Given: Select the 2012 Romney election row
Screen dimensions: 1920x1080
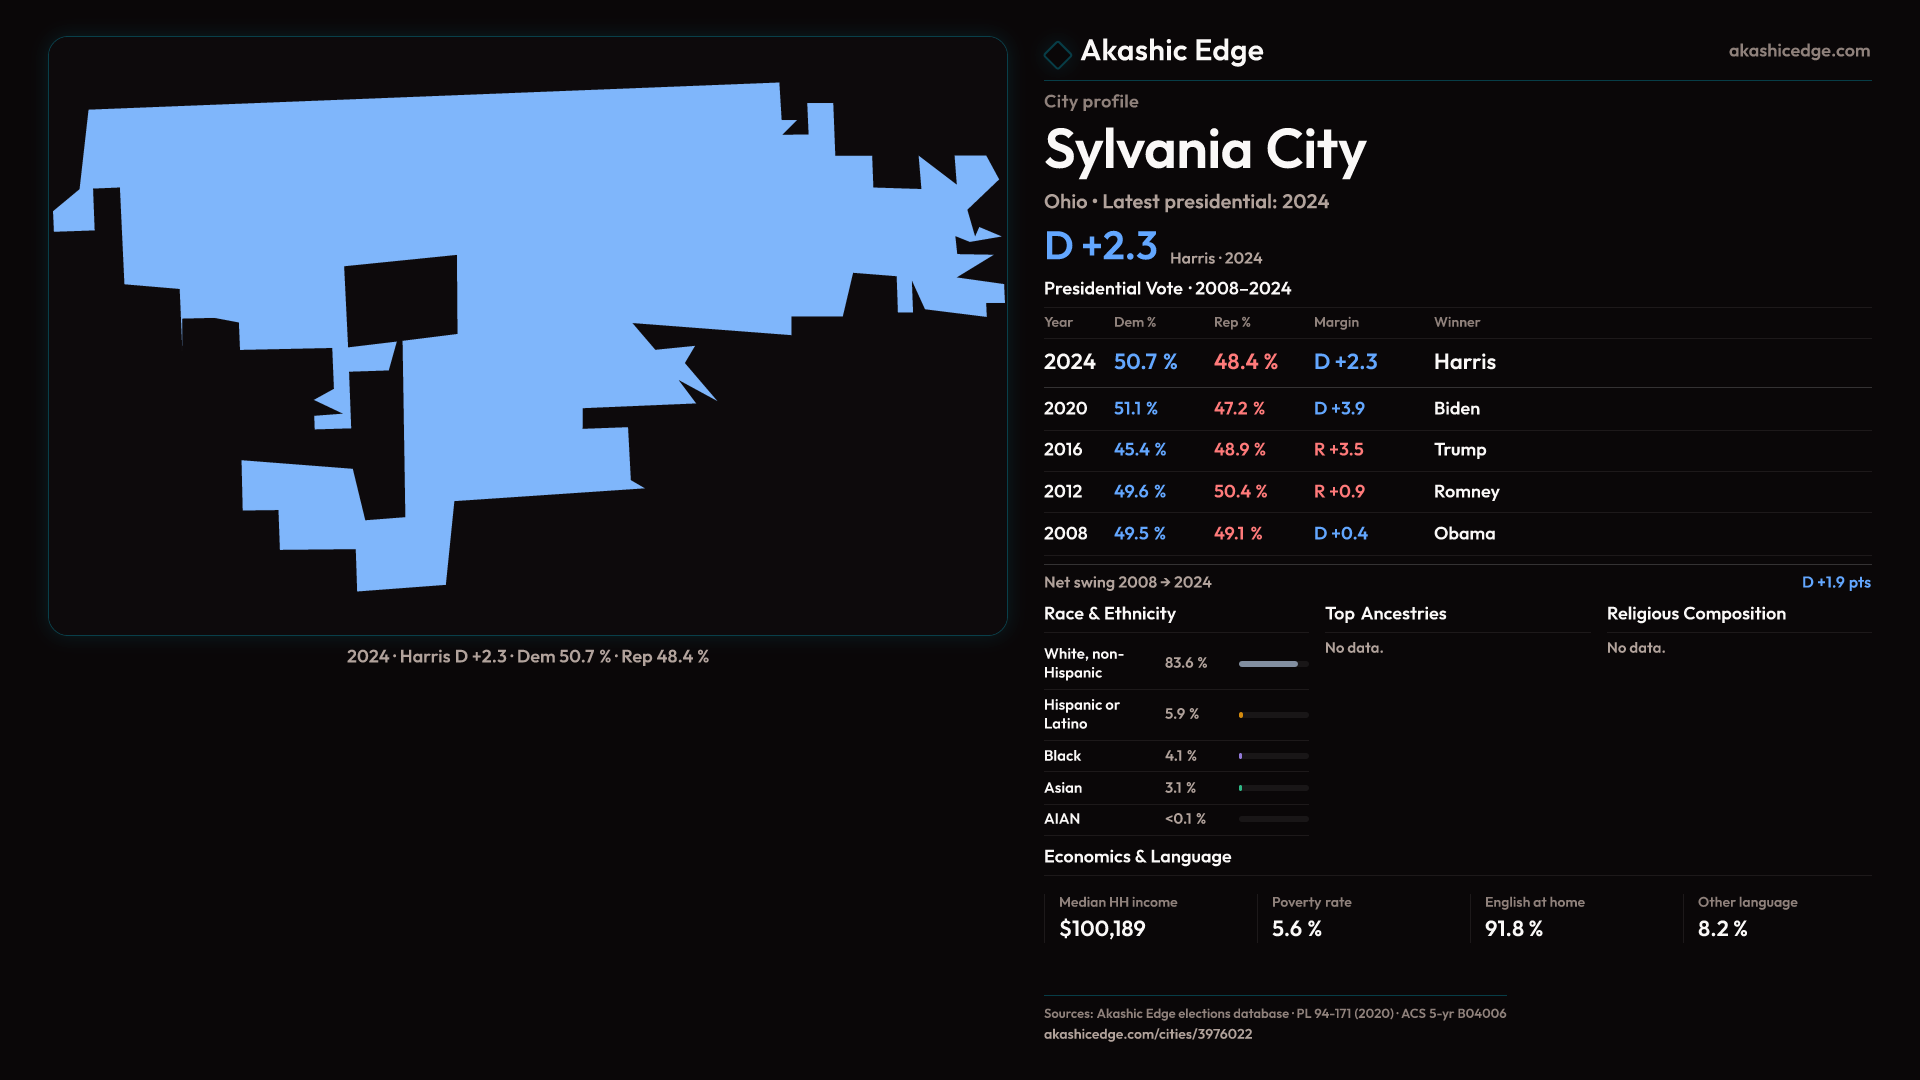Looking at the screenshot, I should tap(1456, 492).
